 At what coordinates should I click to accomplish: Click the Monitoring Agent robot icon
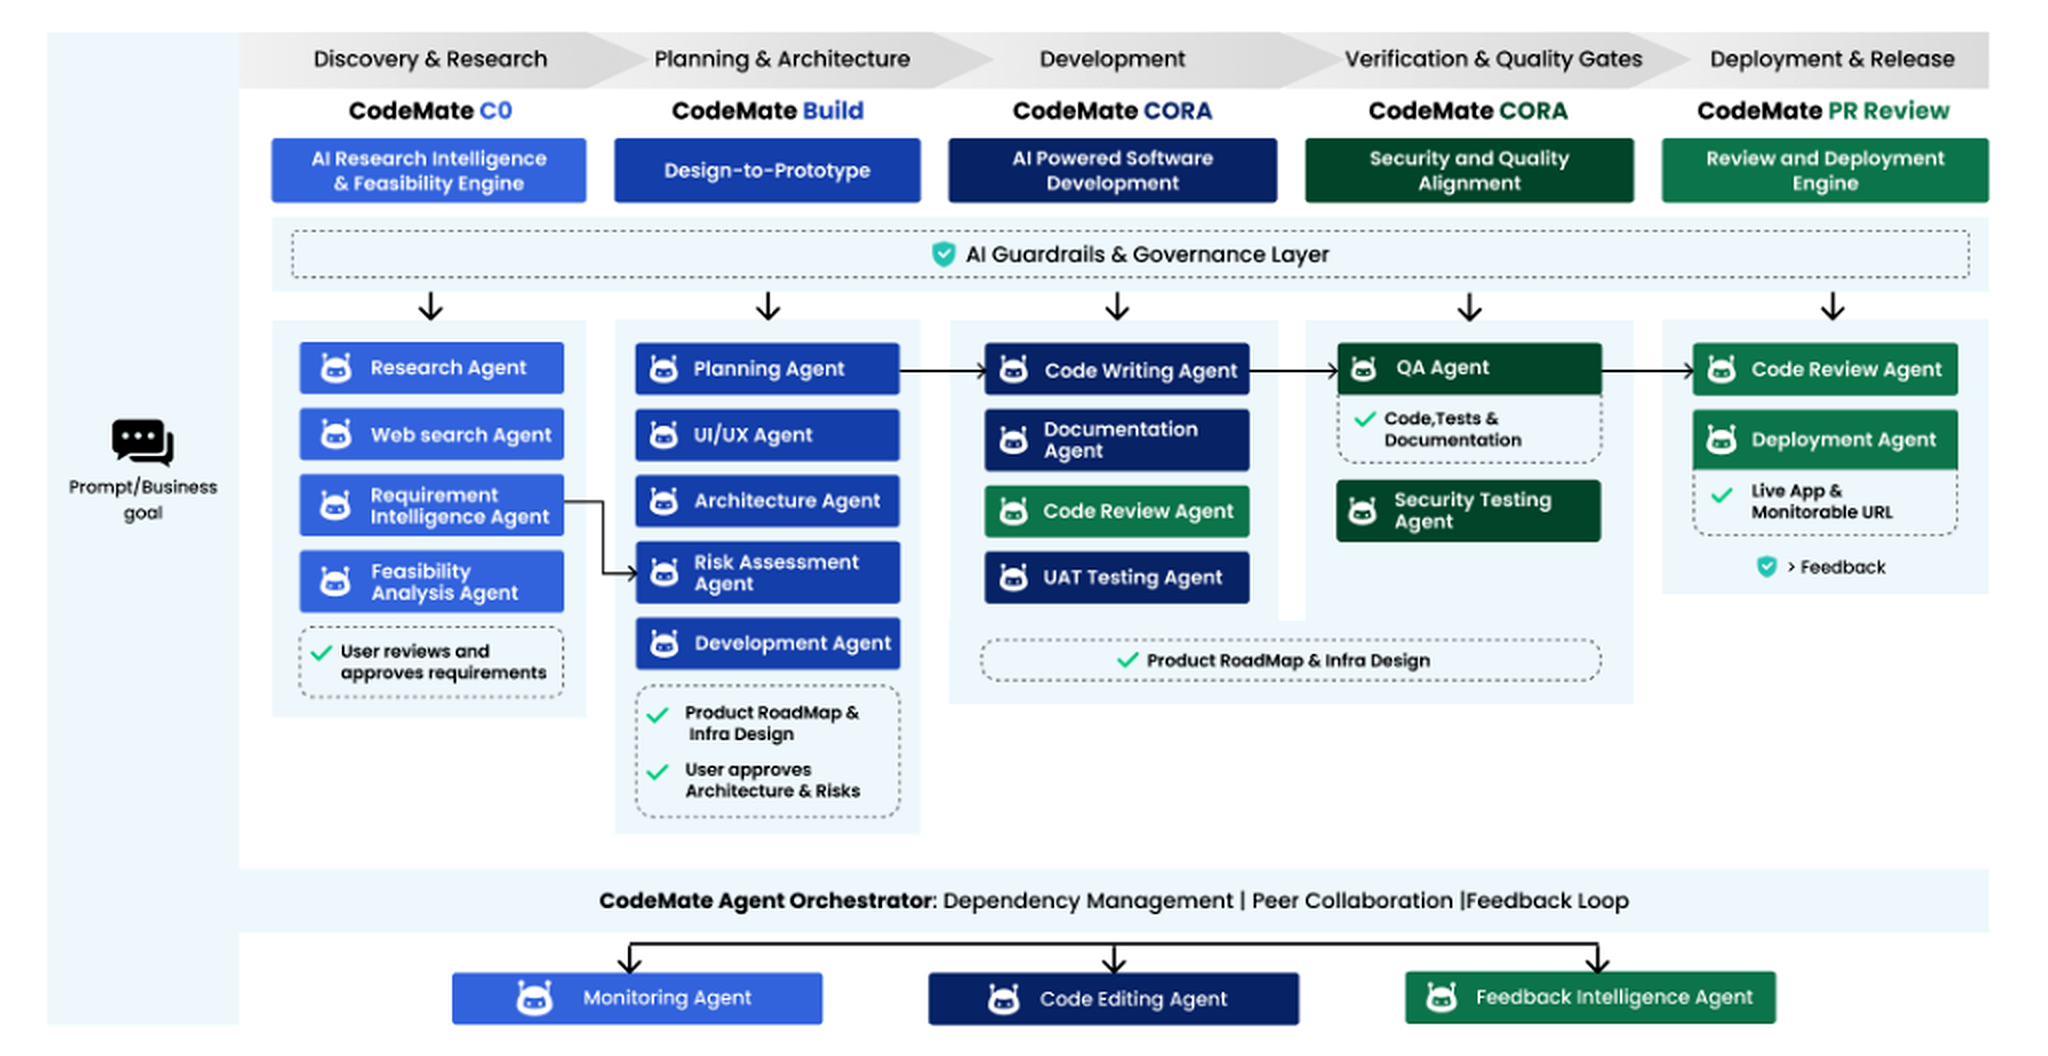pos(535,998)
